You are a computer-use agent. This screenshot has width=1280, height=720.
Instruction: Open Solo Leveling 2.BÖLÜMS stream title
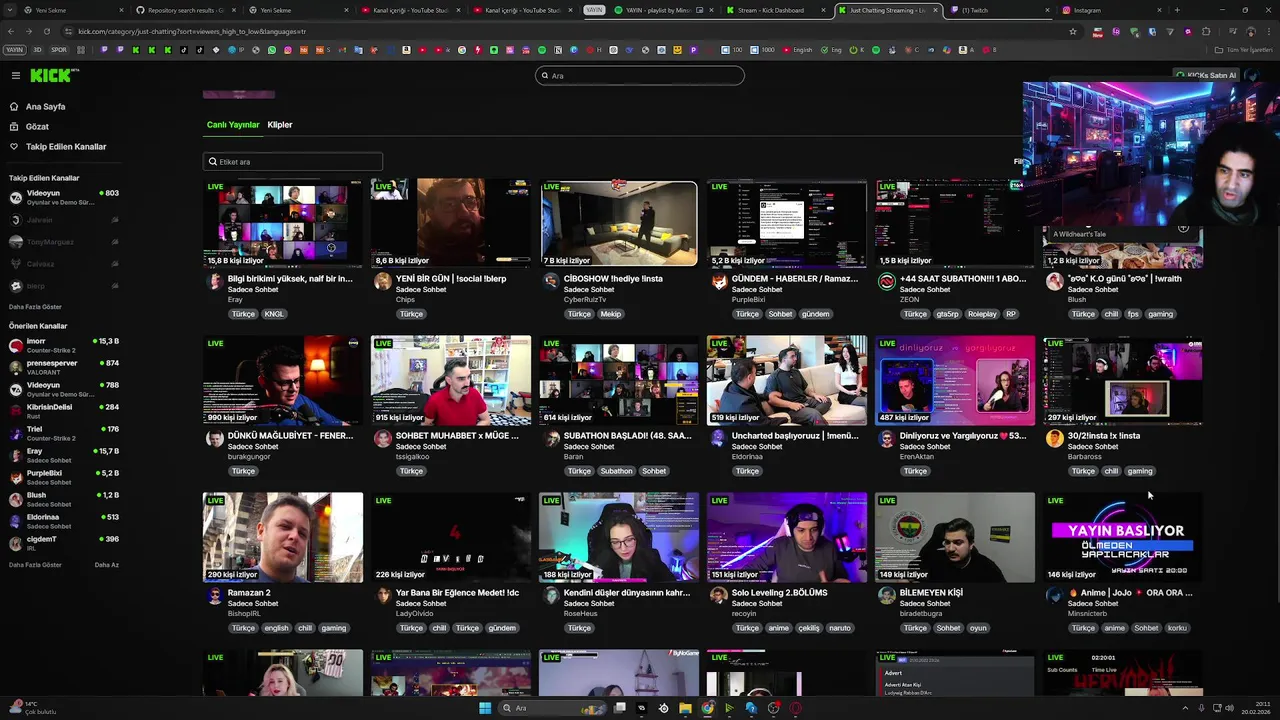[x=780, y=593]
